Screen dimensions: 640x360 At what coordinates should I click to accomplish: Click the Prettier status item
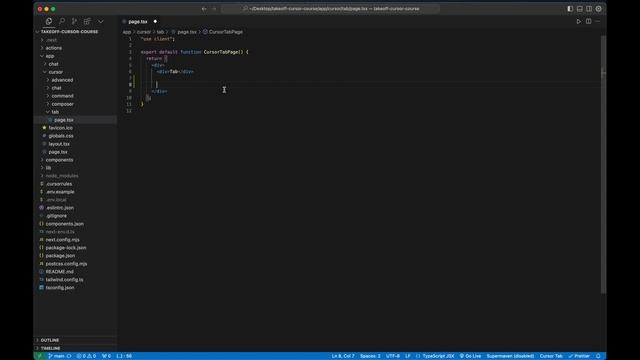[x=579, y=356]
